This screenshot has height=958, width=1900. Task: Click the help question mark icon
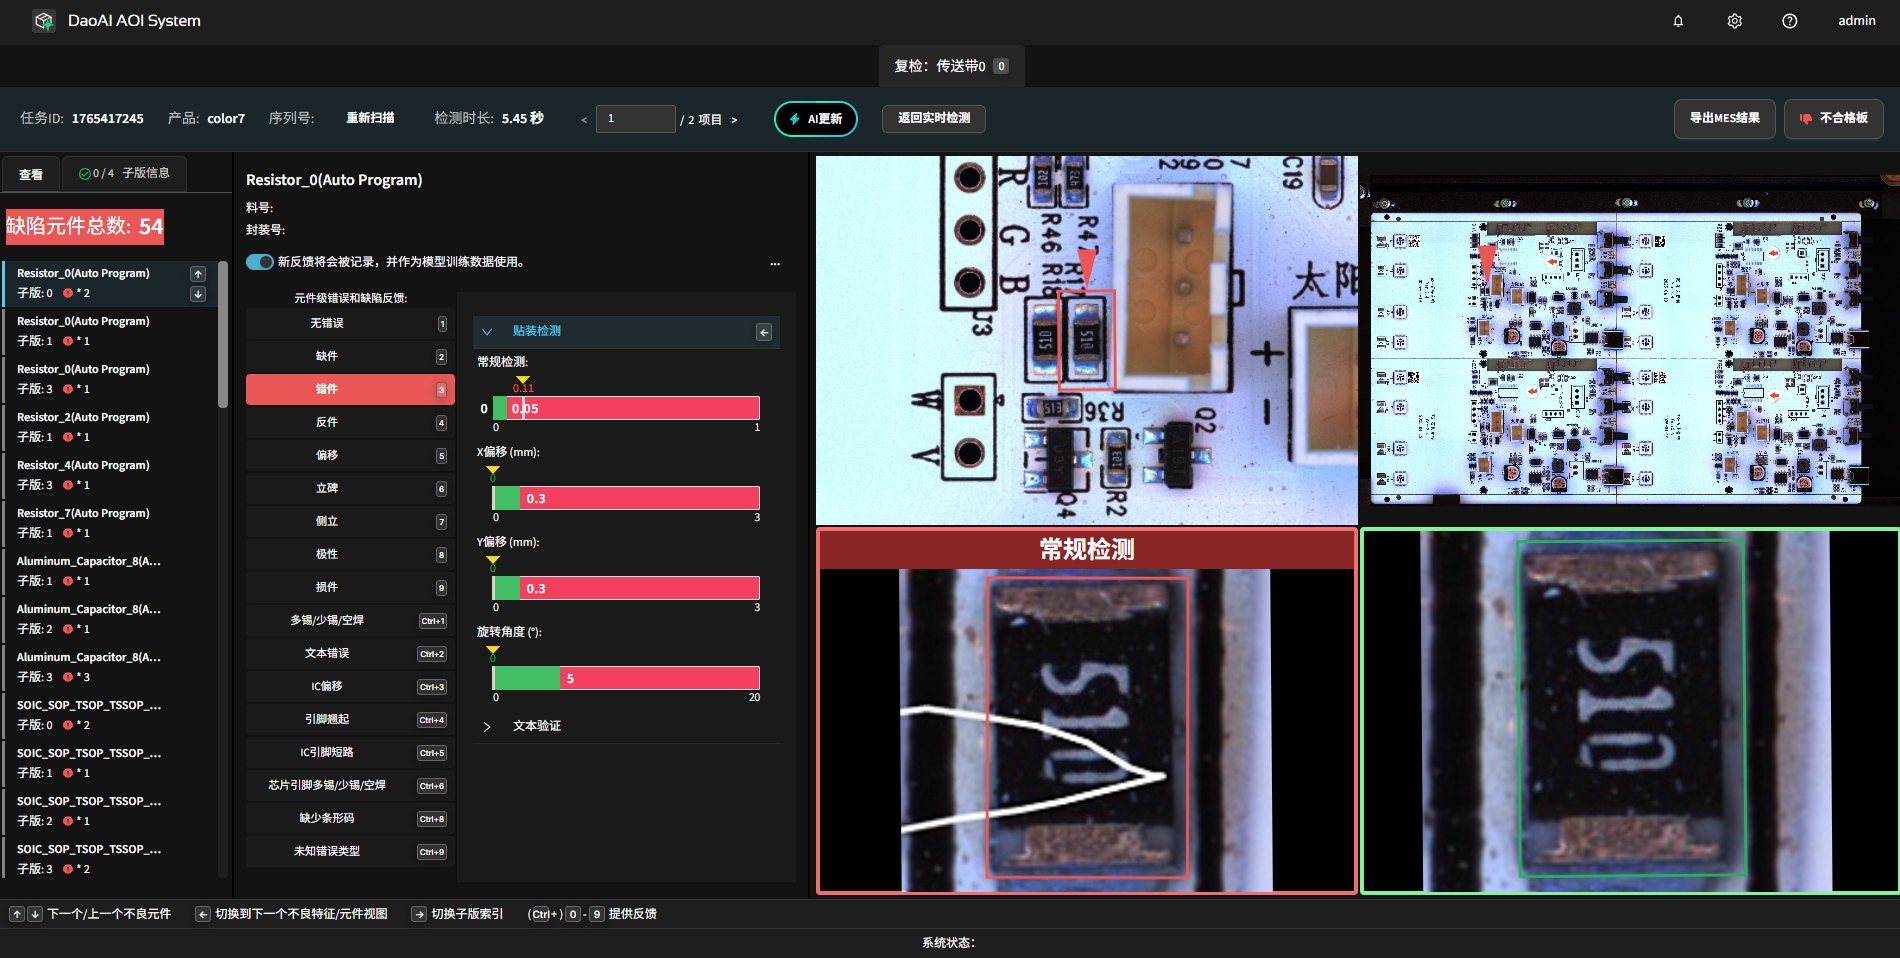pyautogui.click(x=1789, y=21)
